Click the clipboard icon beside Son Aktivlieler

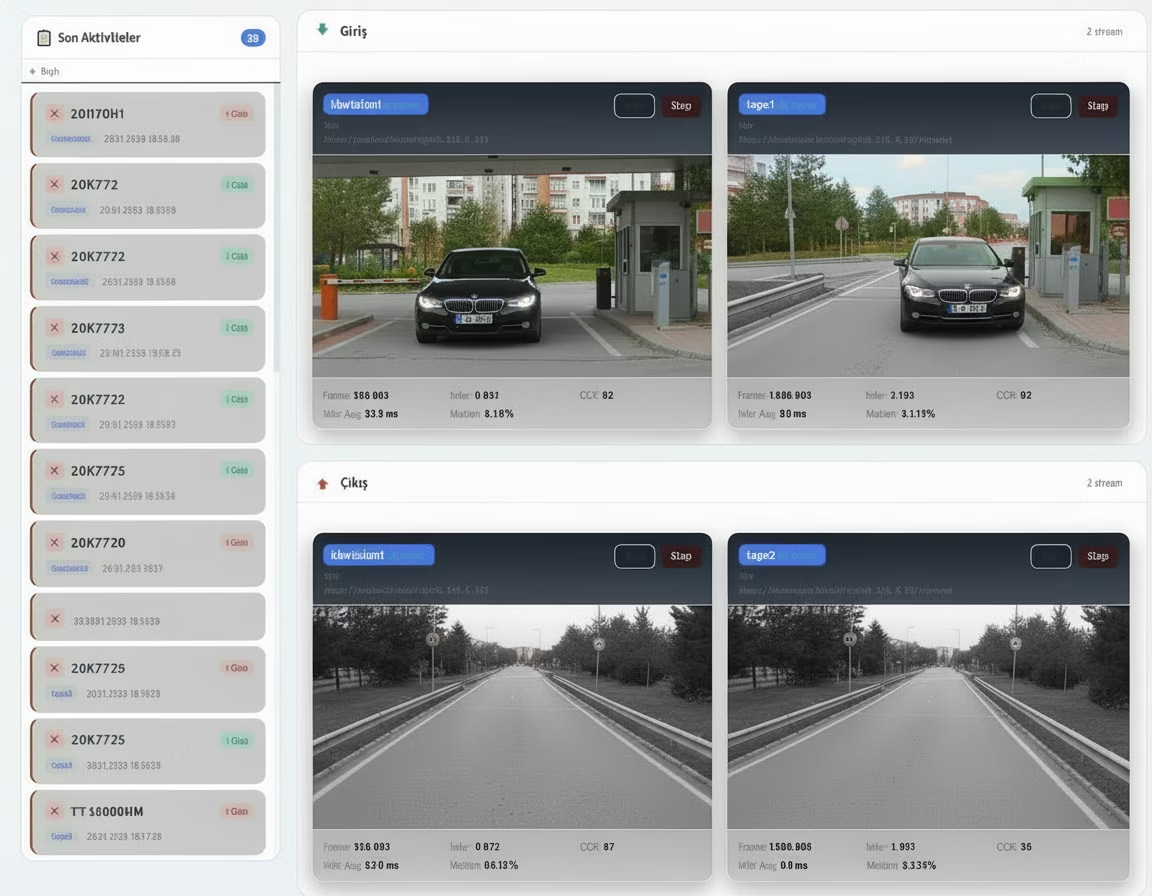click(x=42, y=36)
